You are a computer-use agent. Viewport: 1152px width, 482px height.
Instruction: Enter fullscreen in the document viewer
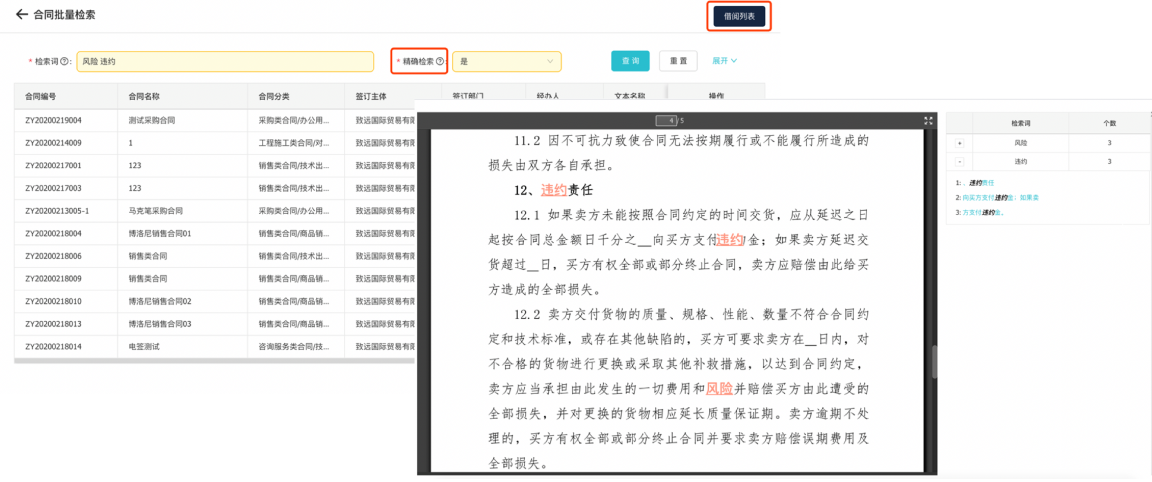(928, 121)
